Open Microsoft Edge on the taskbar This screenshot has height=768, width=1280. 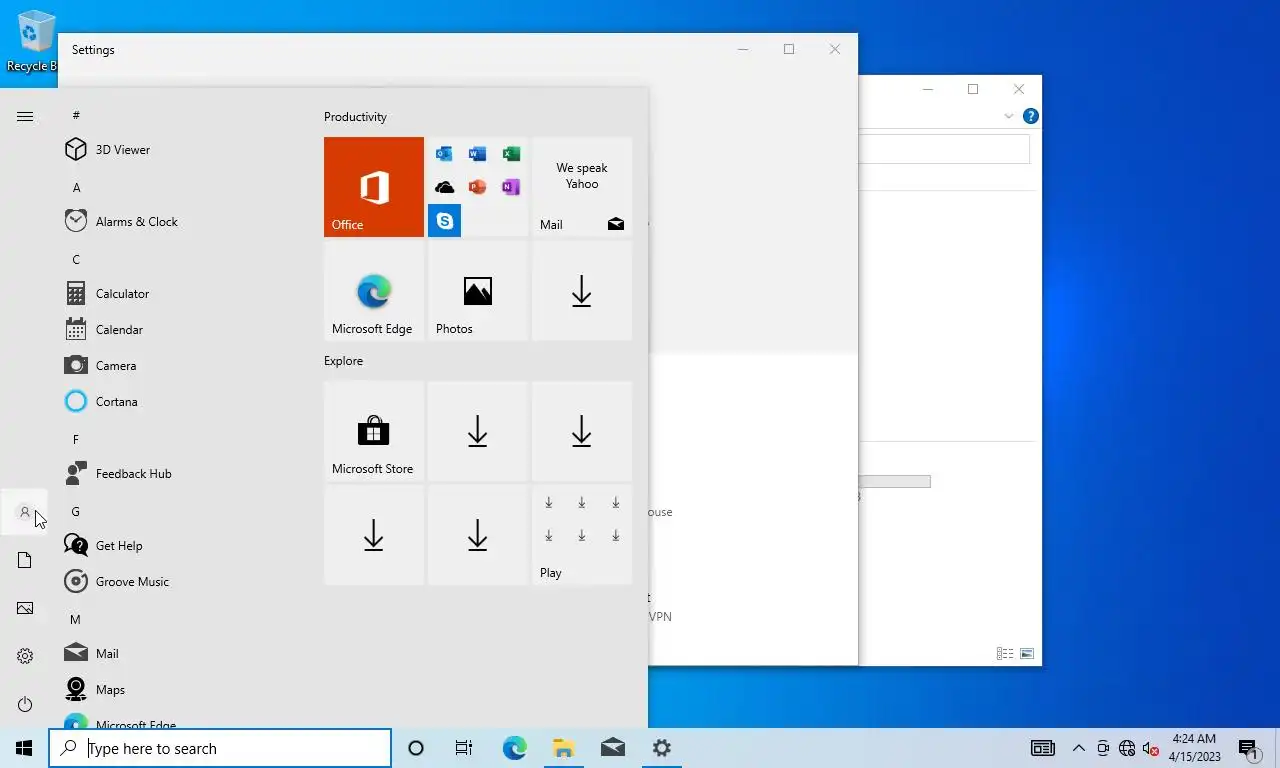point(514,748)
